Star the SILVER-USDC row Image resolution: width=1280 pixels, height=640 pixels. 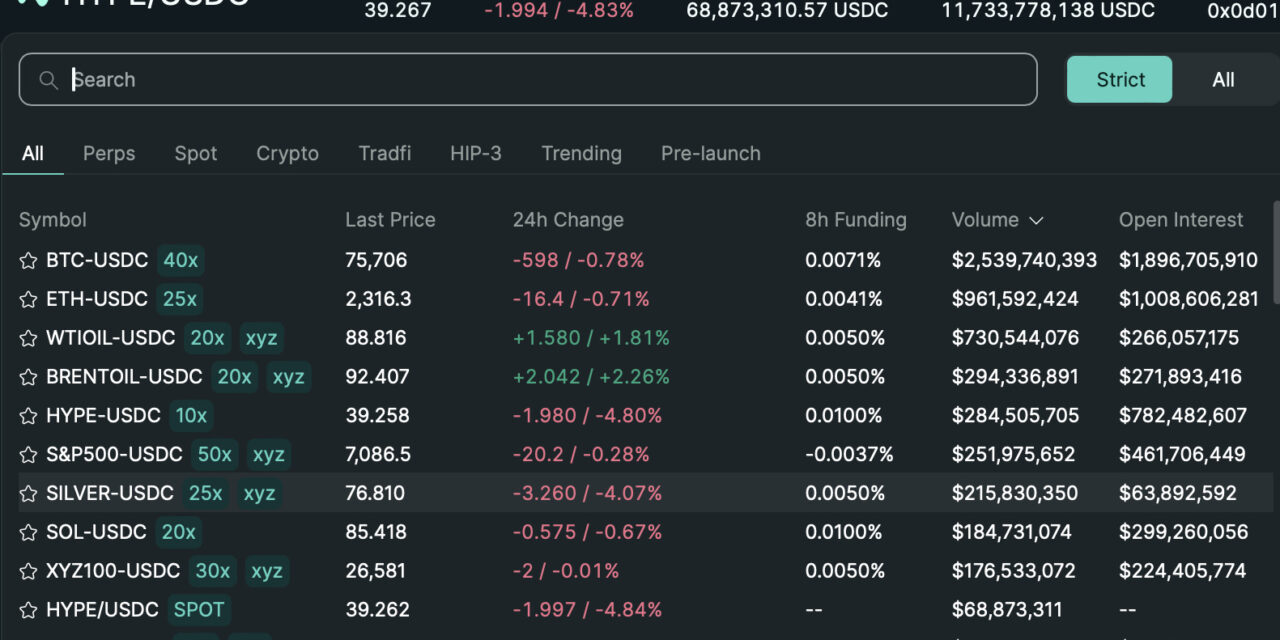coord(27,493)
